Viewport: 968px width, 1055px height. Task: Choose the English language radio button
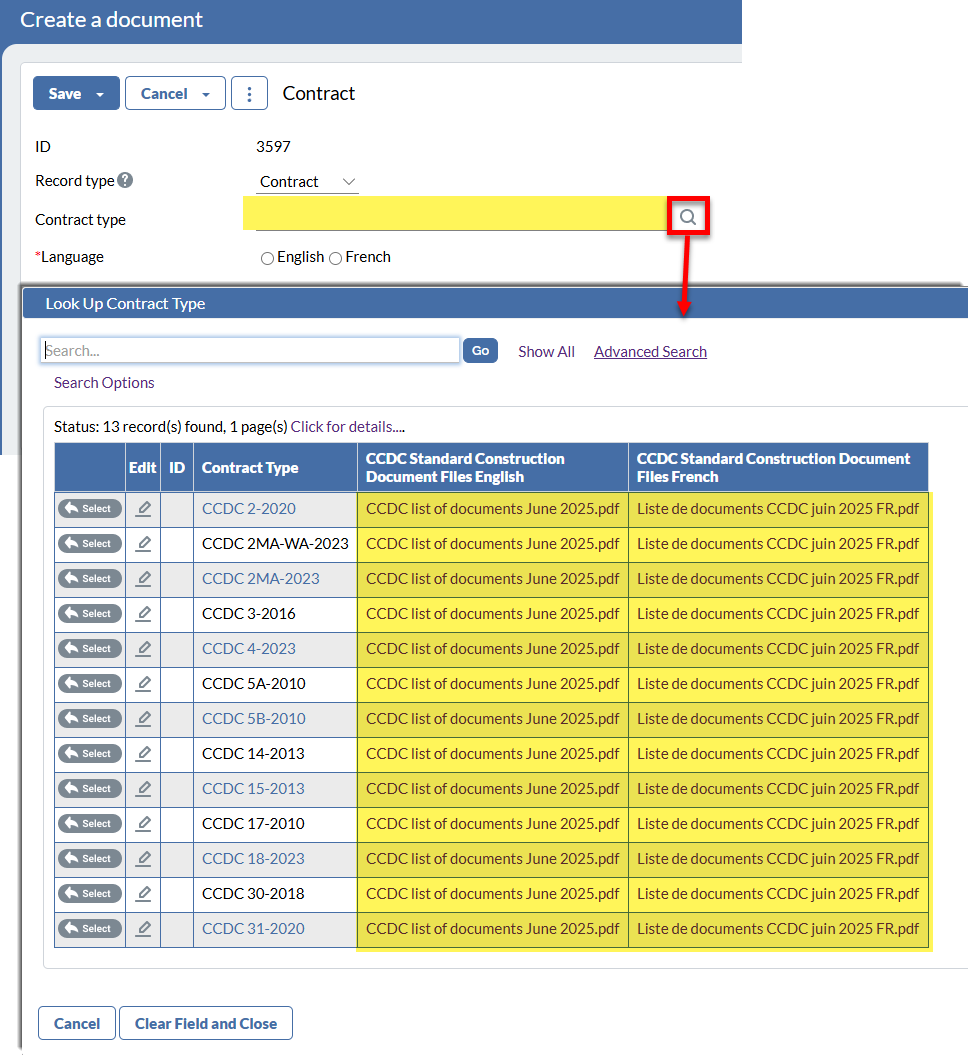pos(267,258)
